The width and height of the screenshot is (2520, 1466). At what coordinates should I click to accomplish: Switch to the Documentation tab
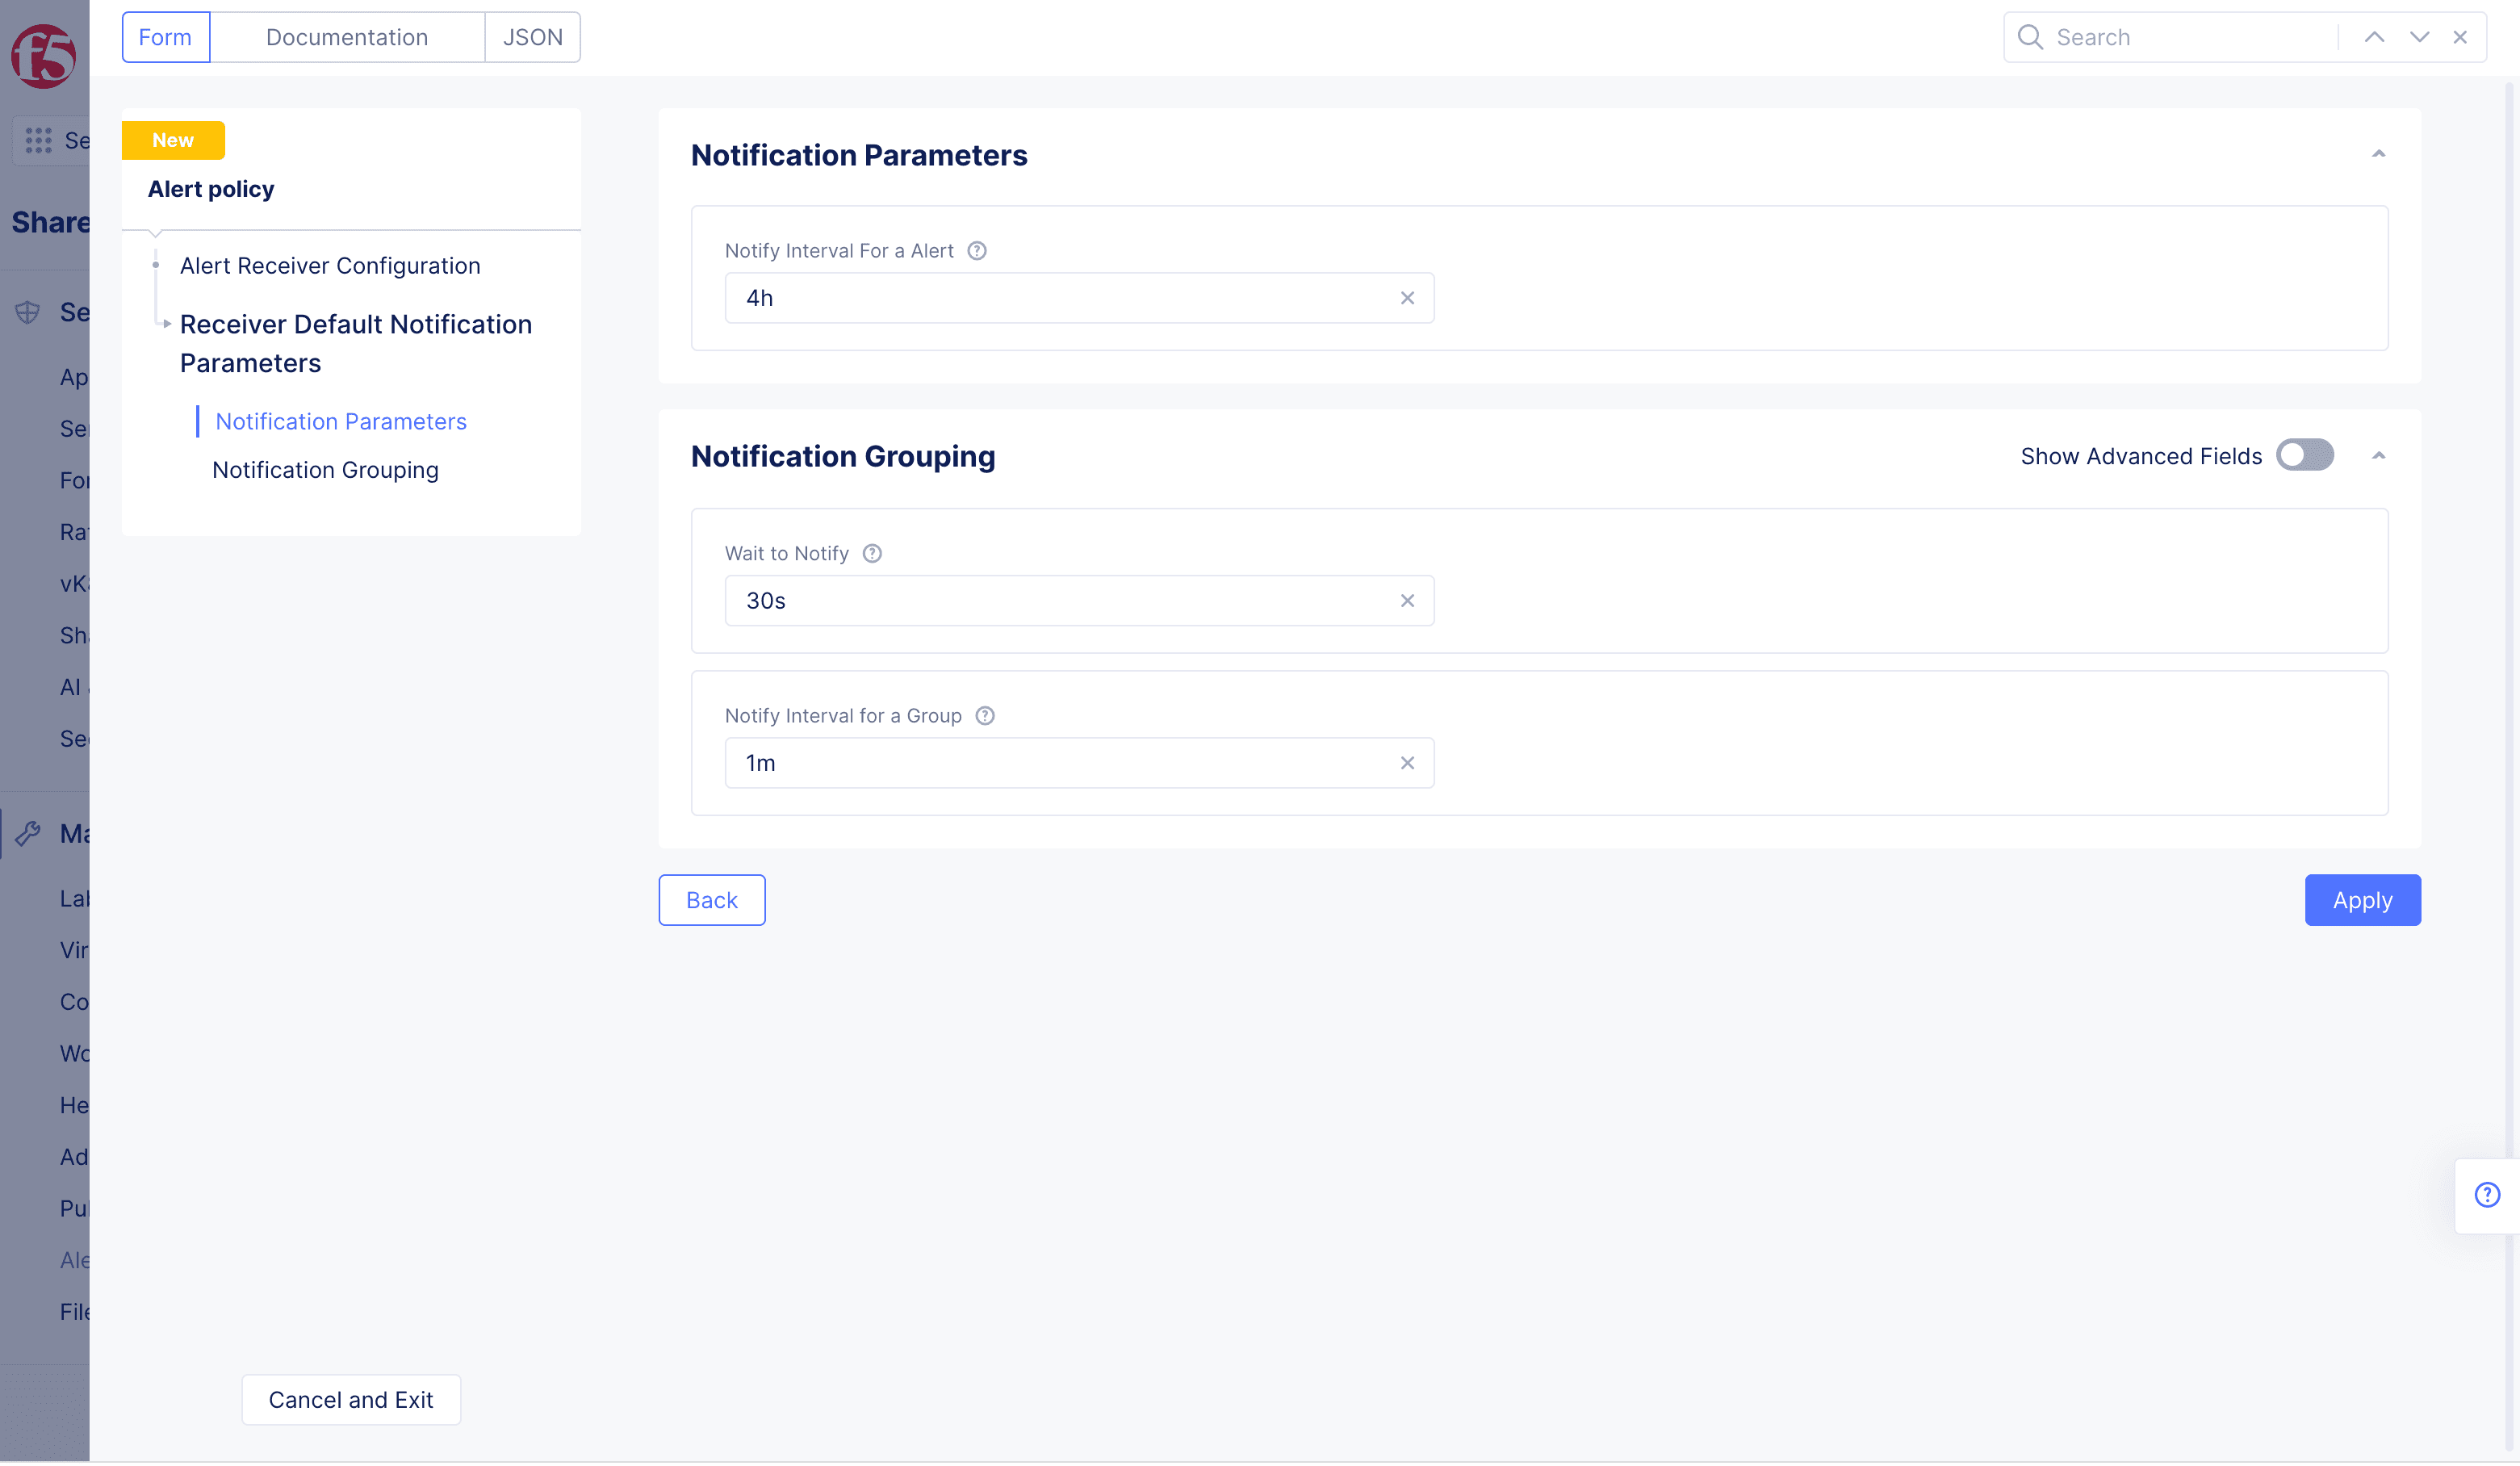coord(346,37)
